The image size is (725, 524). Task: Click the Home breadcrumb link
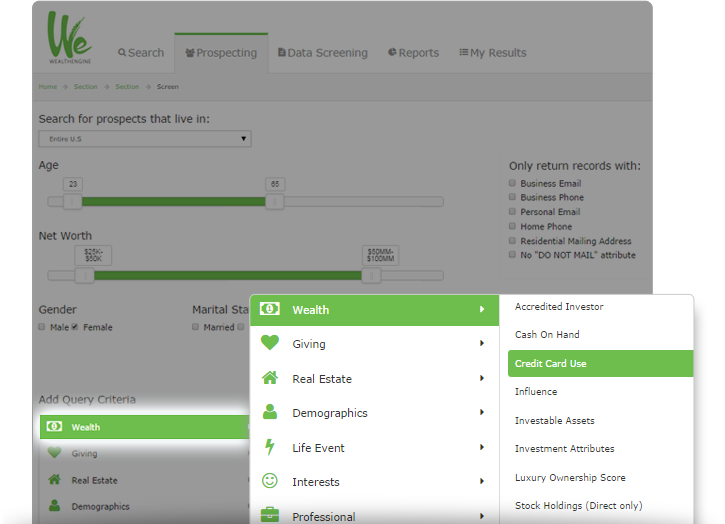tap(48, 86)
